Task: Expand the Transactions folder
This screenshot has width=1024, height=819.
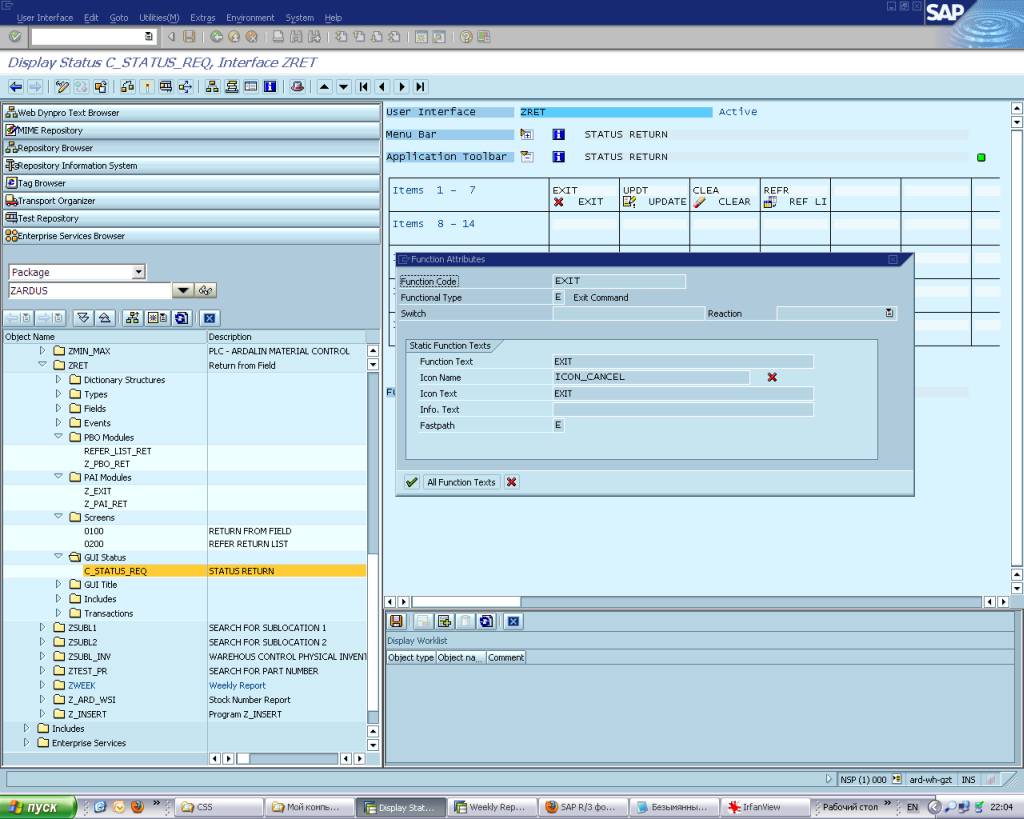Action: coord(58,613)
